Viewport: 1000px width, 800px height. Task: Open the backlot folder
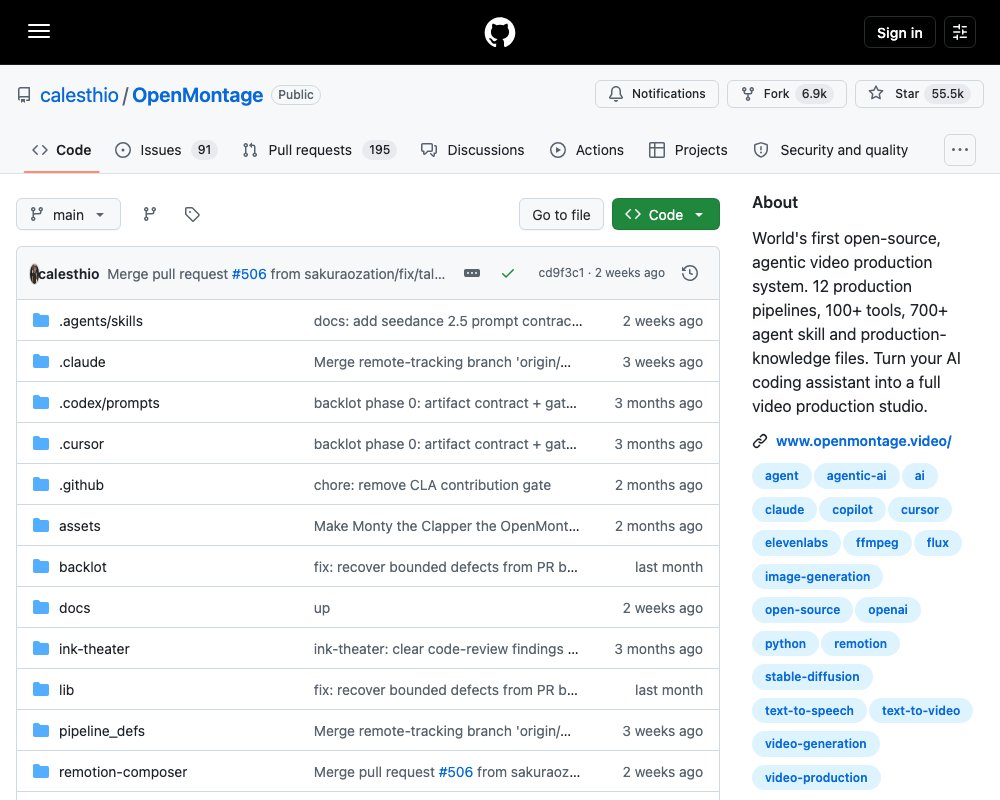click(x=82, y=567)
